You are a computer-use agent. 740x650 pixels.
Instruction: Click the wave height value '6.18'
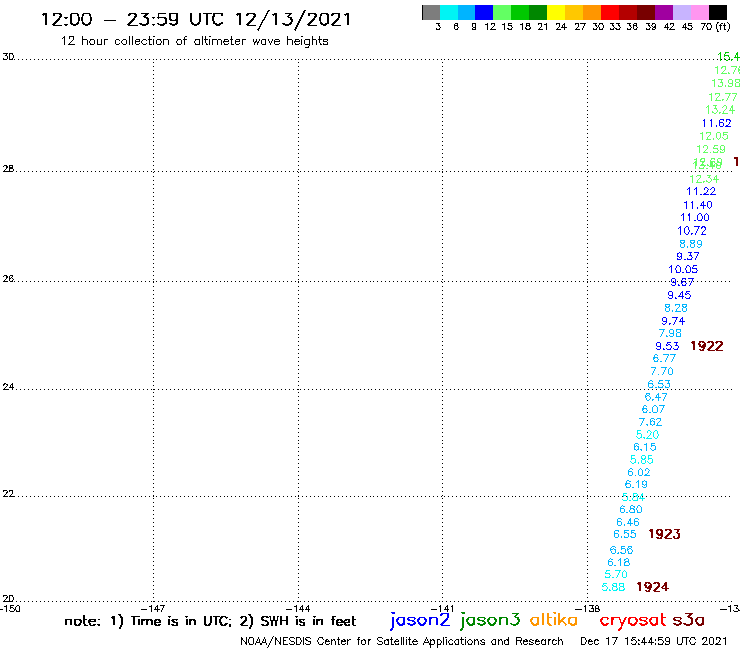(618, 562)
